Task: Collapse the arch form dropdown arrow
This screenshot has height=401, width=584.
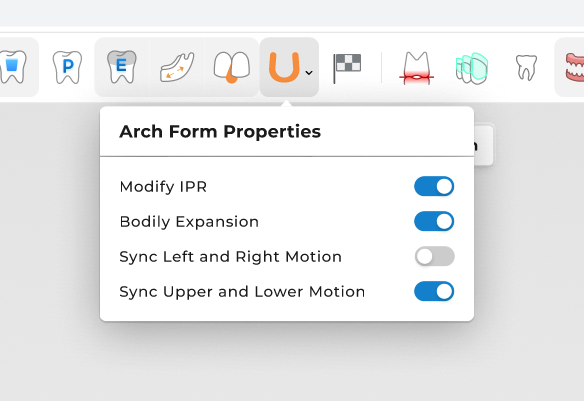Action: tap(309, 73)
